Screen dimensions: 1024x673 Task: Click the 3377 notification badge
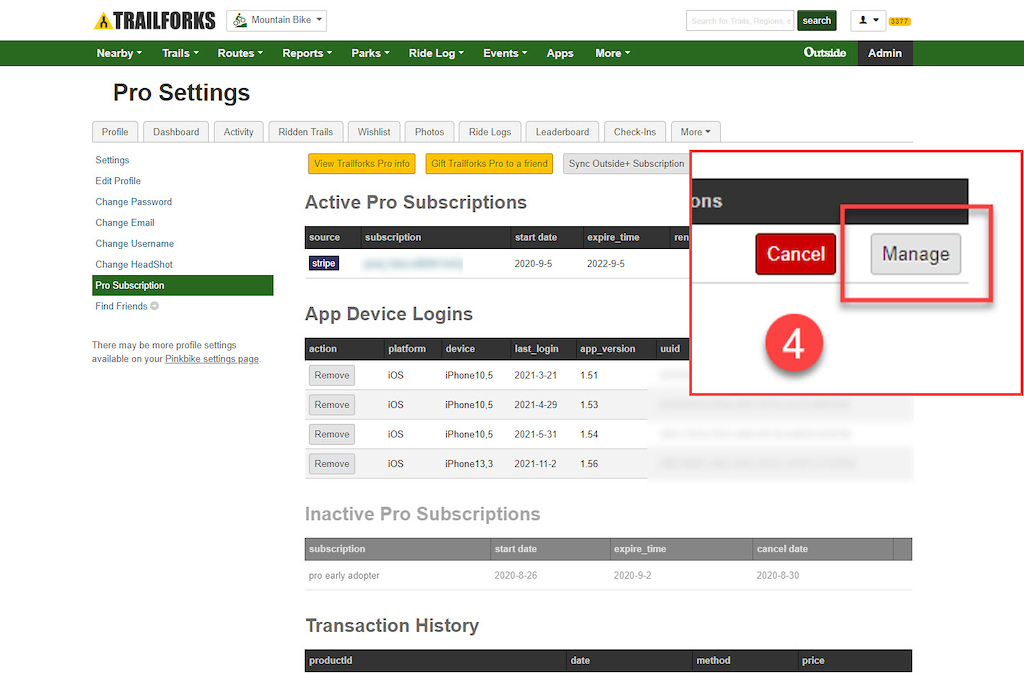tap(899, 21)
